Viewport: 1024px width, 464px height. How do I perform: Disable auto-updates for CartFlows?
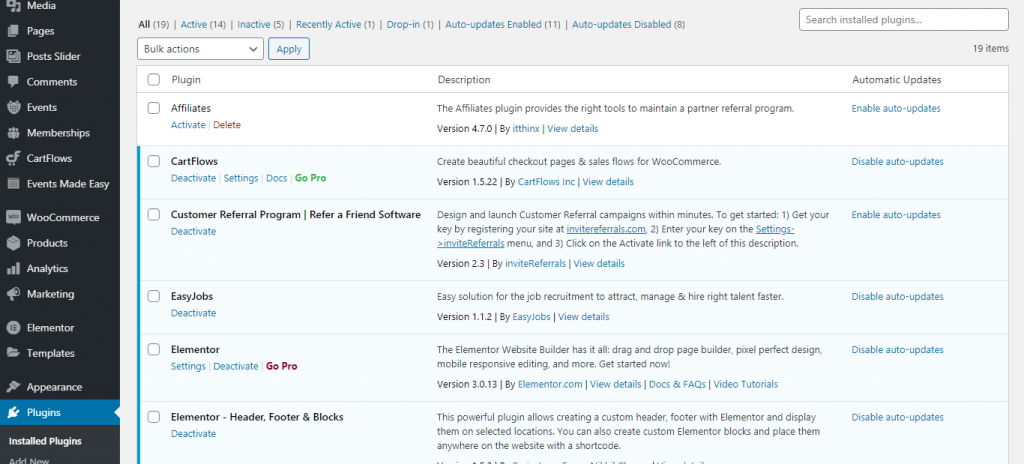(x=897, y=161)
